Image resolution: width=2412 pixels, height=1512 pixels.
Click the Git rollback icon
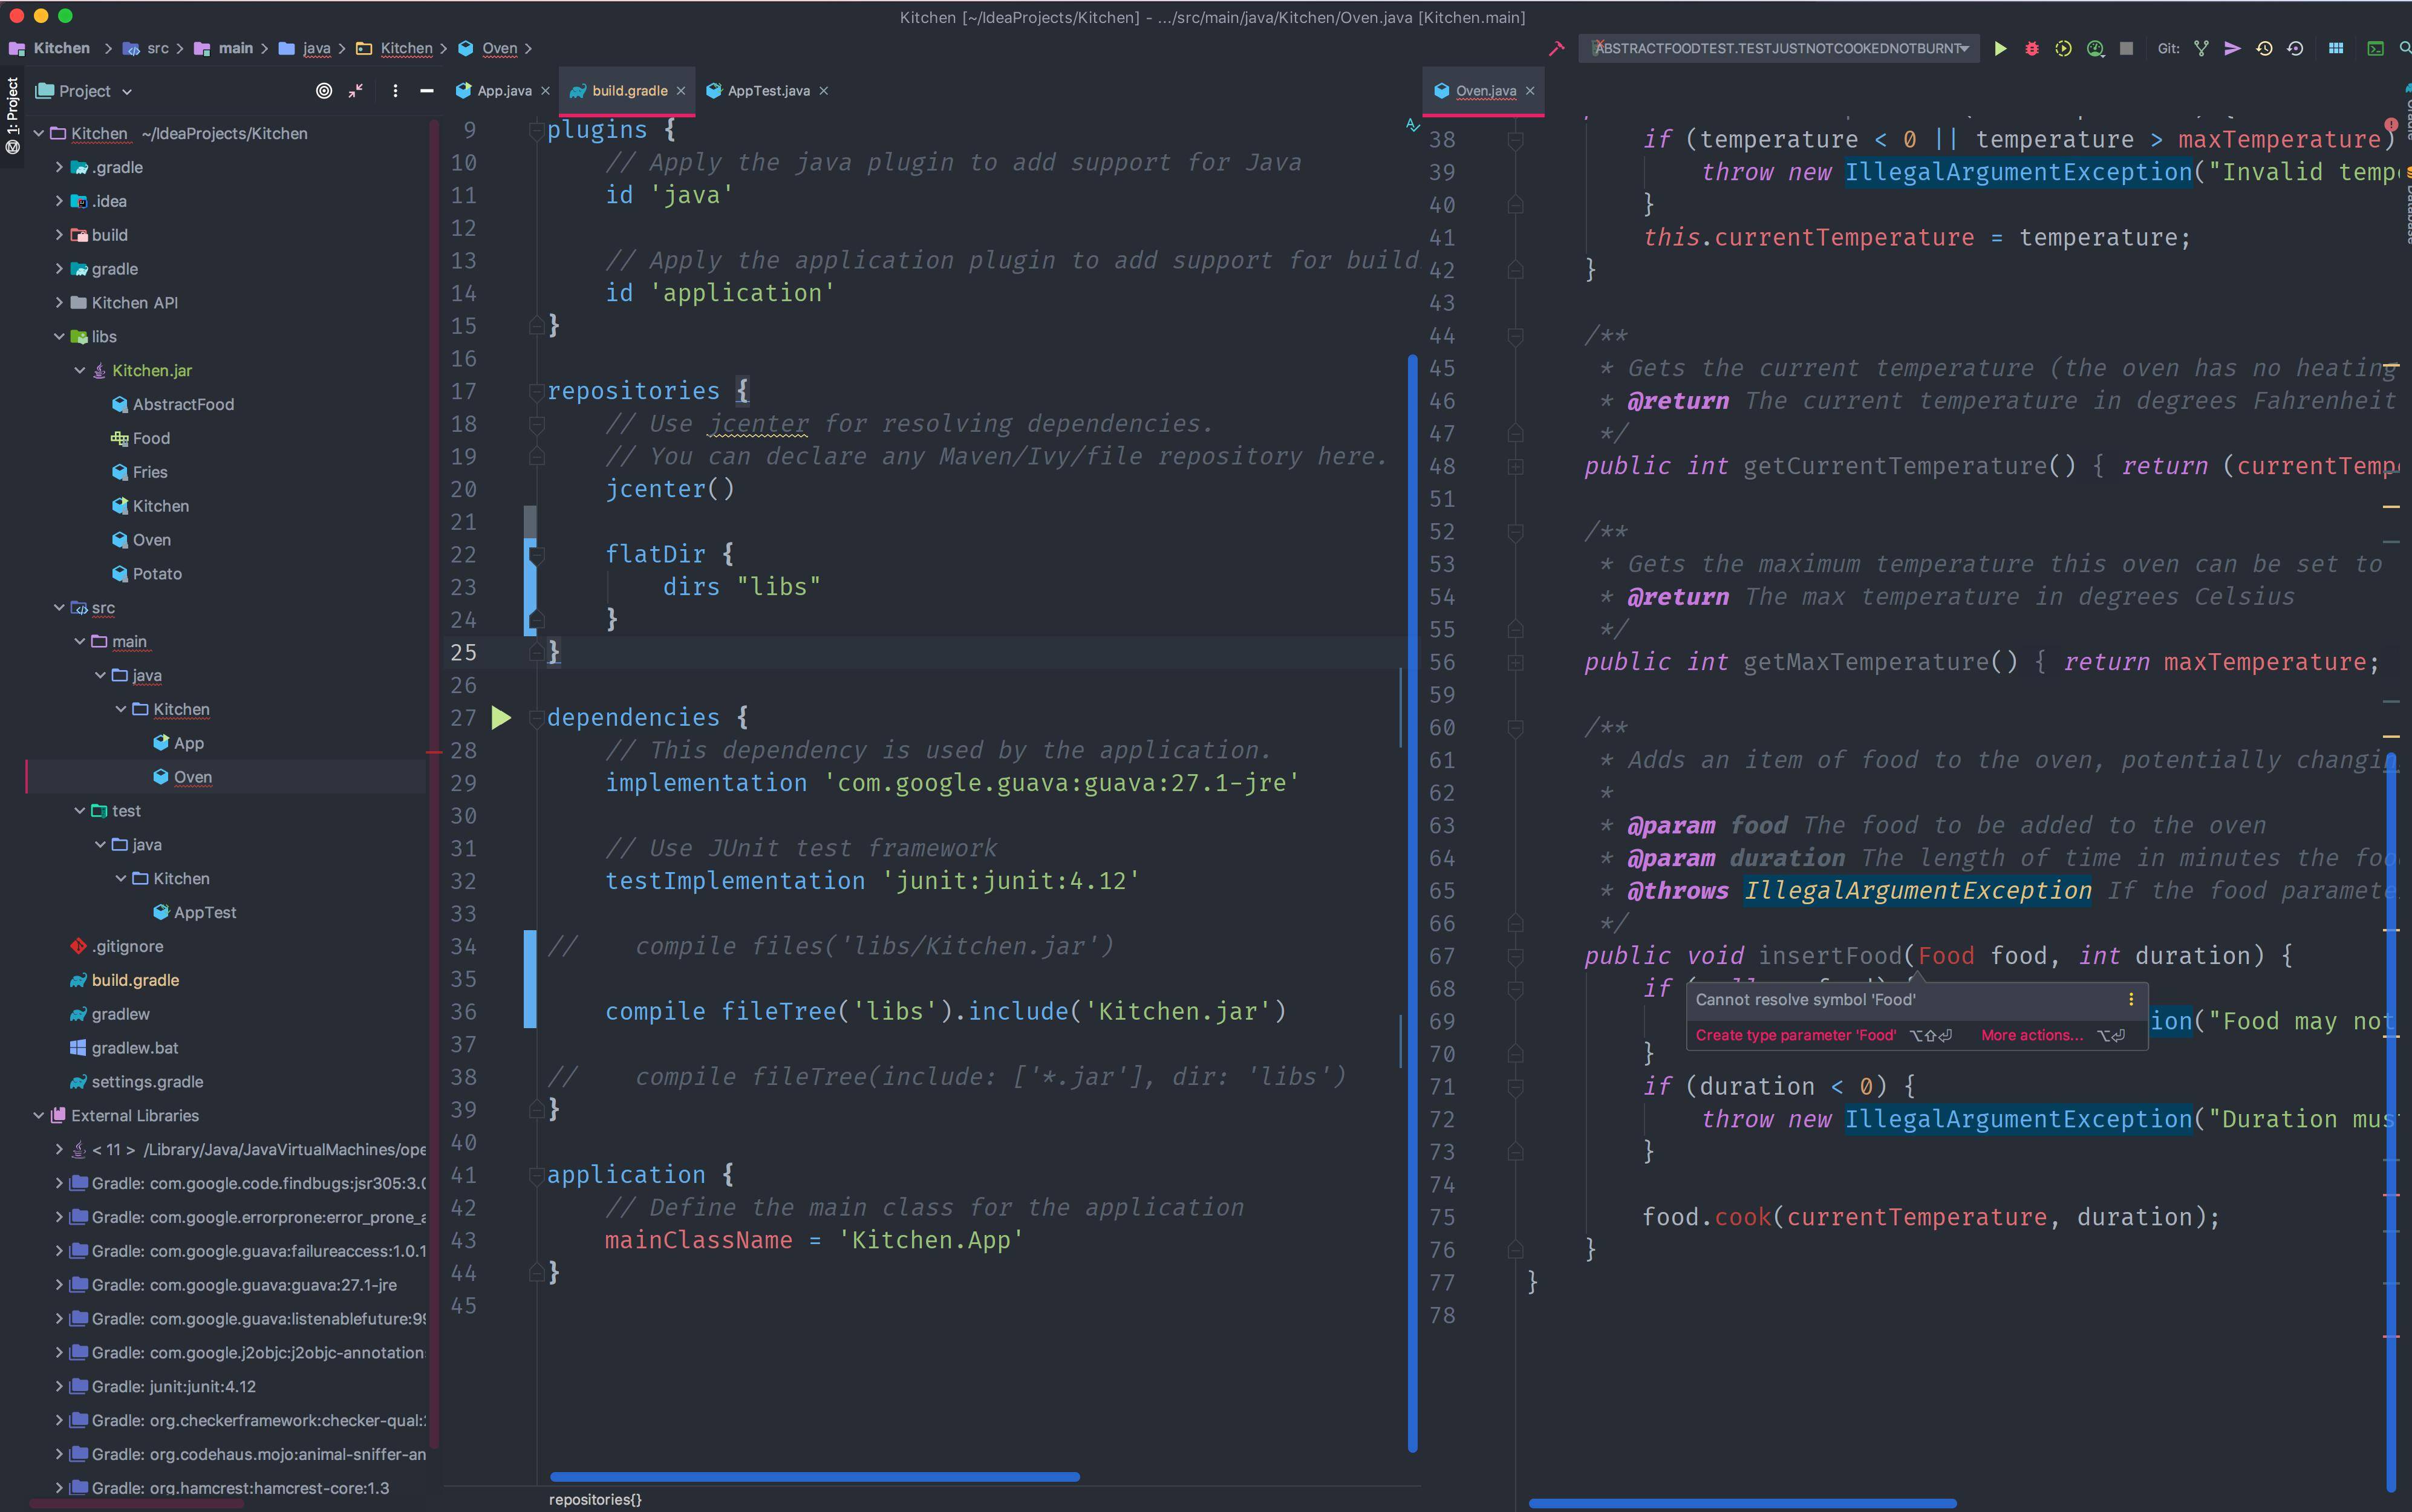2295,48
